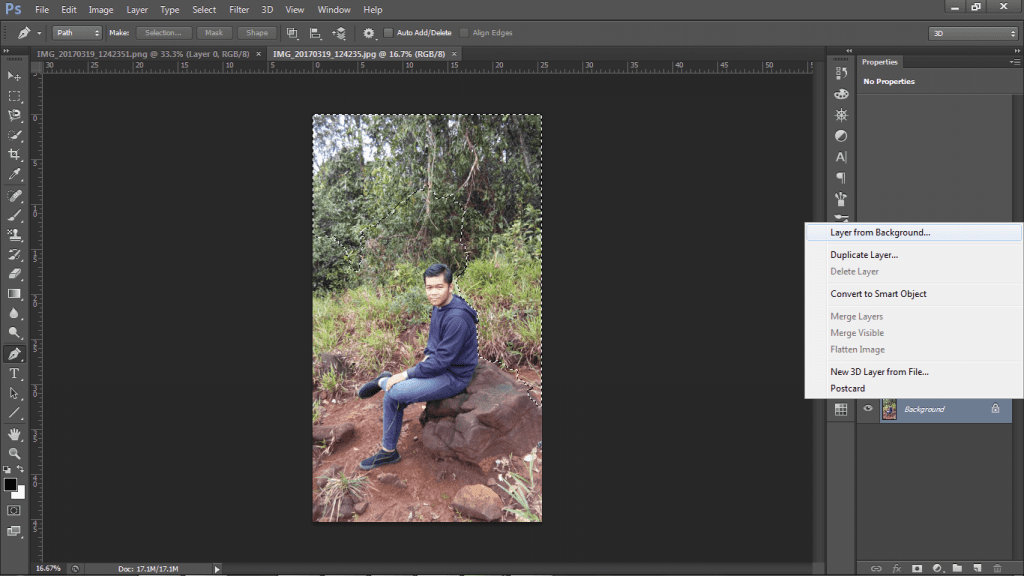Click the lock icon on Background layer

(x=995, y=409)
